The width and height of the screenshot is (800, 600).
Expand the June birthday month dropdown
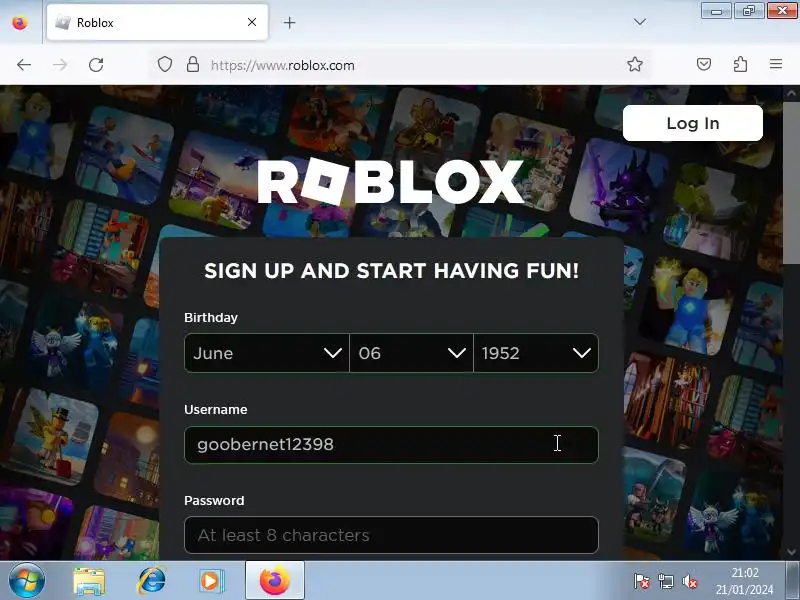point(266,353)
